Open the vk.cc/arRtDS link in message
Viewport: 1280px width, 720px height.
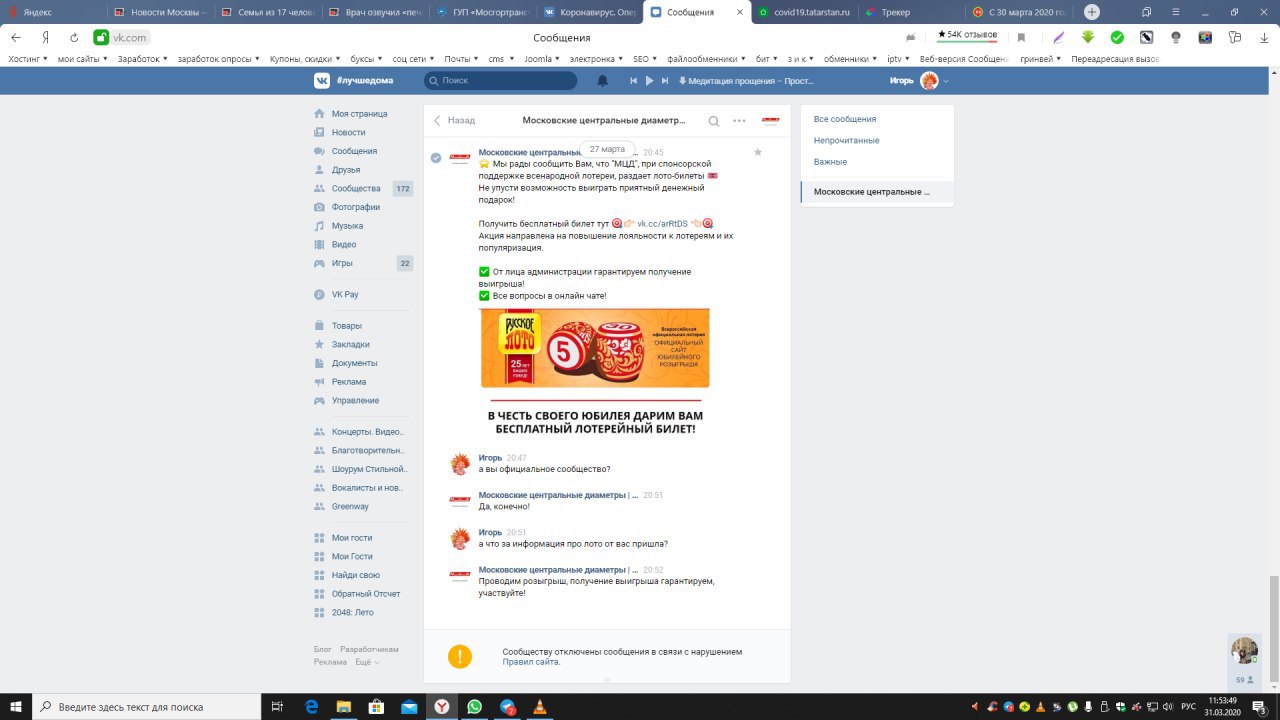coord(662,224)
